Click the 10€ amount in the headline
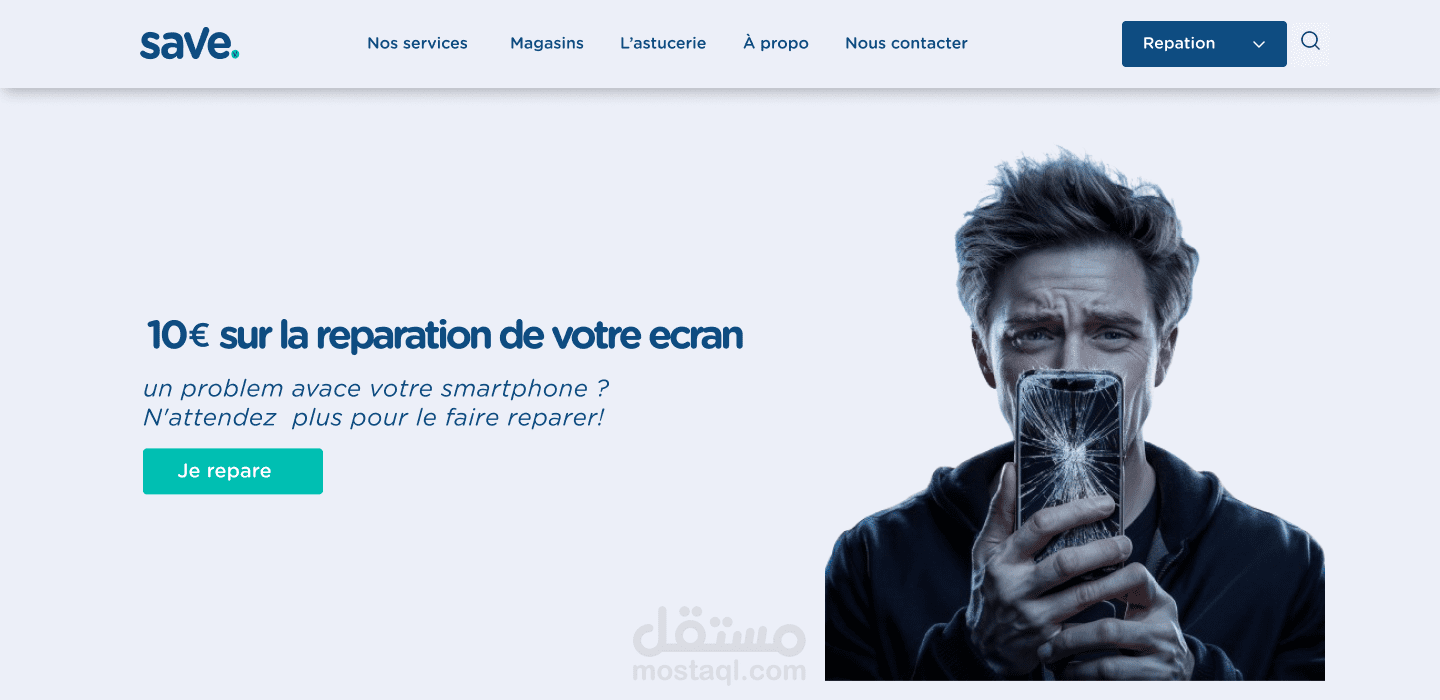This screenshot has width=1440, height=700. pos(177,336)
